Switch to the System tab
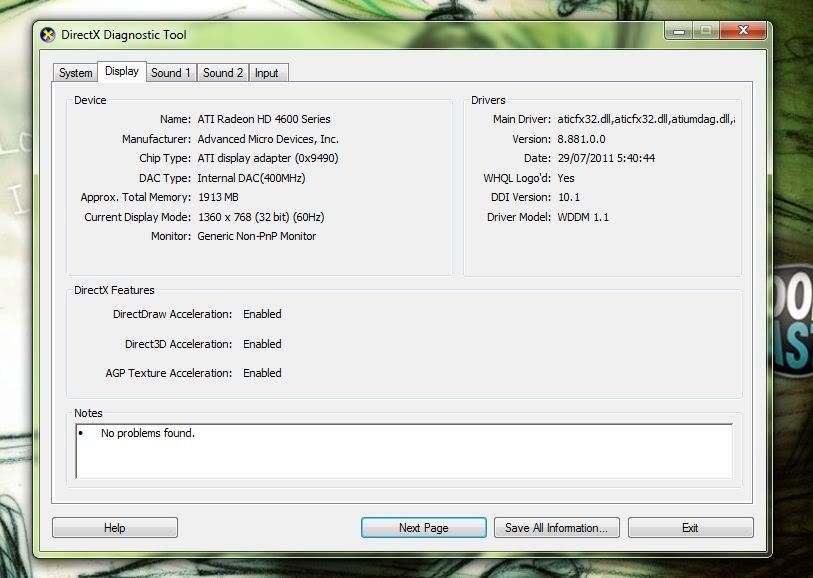Image resolution: width=813 pixels, height=578 pixels. (x=76, y=73)
